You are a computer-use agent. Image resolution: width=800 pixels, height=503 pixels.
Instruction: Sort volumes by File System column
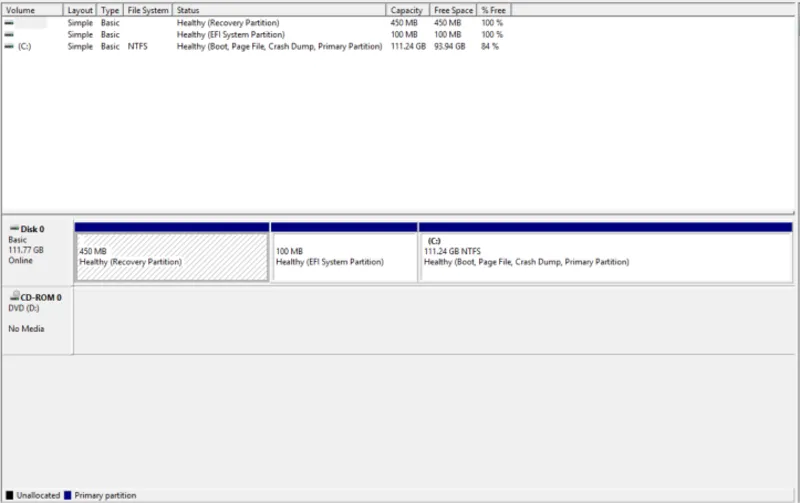tap(148, 10)
